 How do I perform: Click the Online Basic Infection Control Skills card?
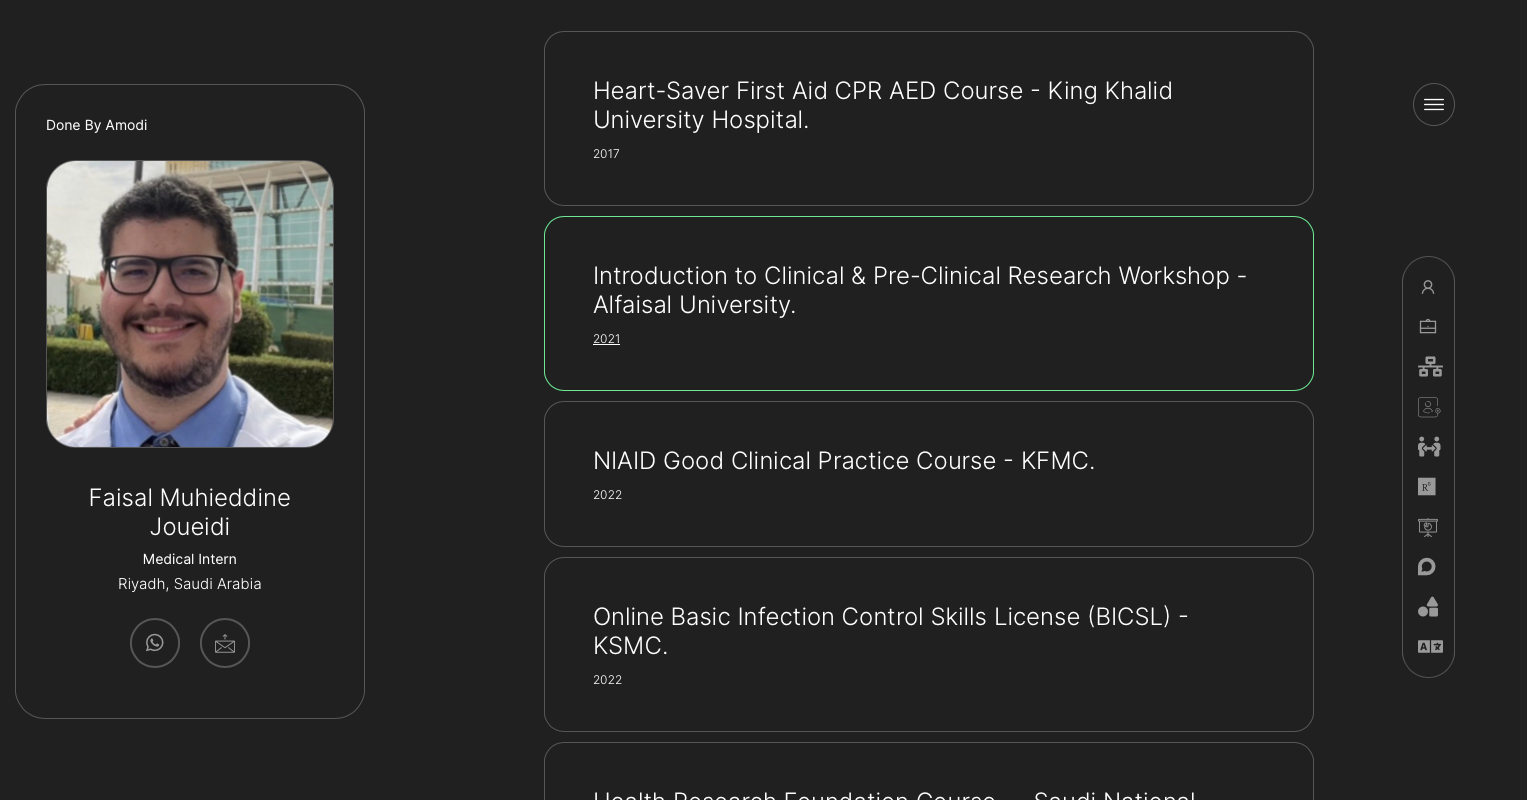tap(928, 644)
